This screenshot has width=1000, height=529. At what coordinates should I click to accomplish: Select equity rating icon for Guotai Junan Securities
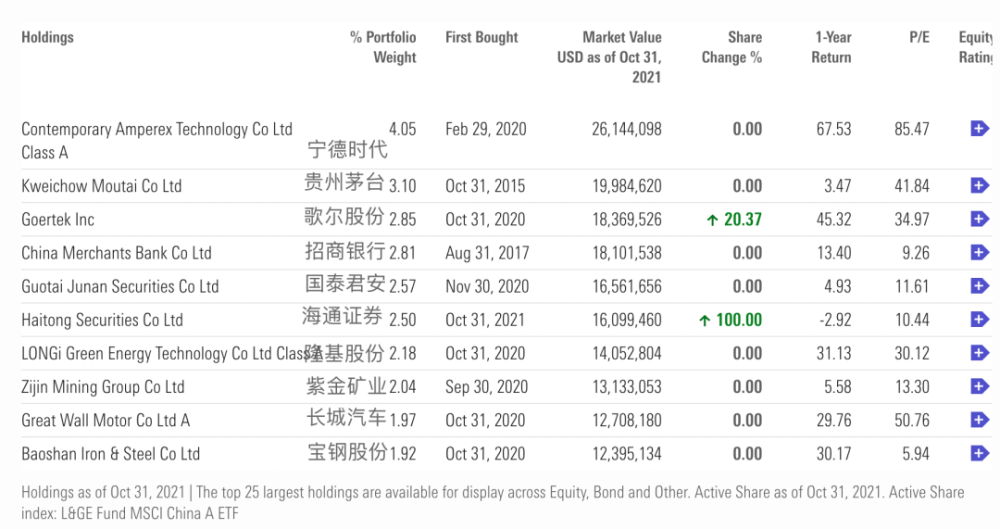(x=979, y=286)
